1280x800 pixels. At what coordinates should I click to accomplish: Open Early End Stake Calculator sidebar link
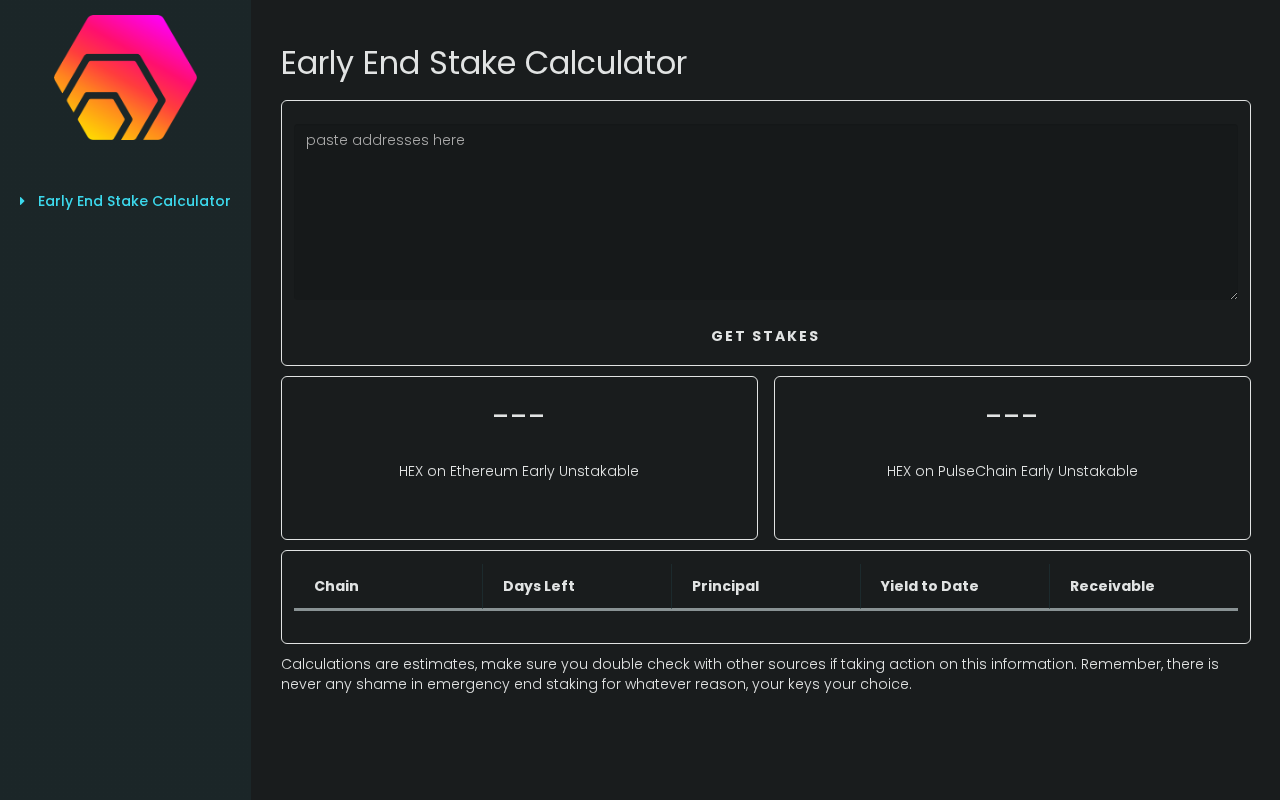pos(134,201)
